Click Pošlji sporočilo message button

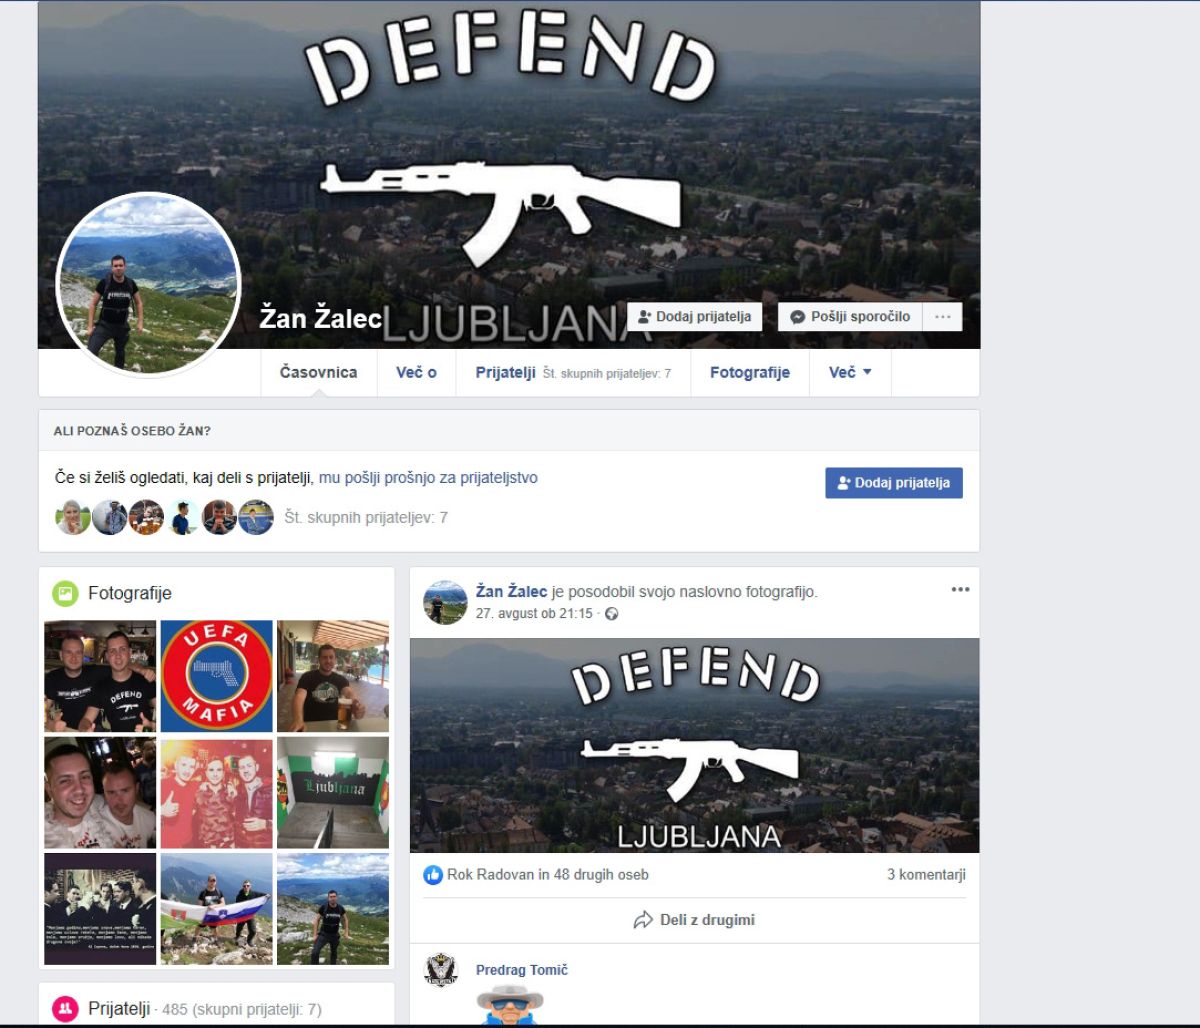pyautogui.click(x=850, y=317)
